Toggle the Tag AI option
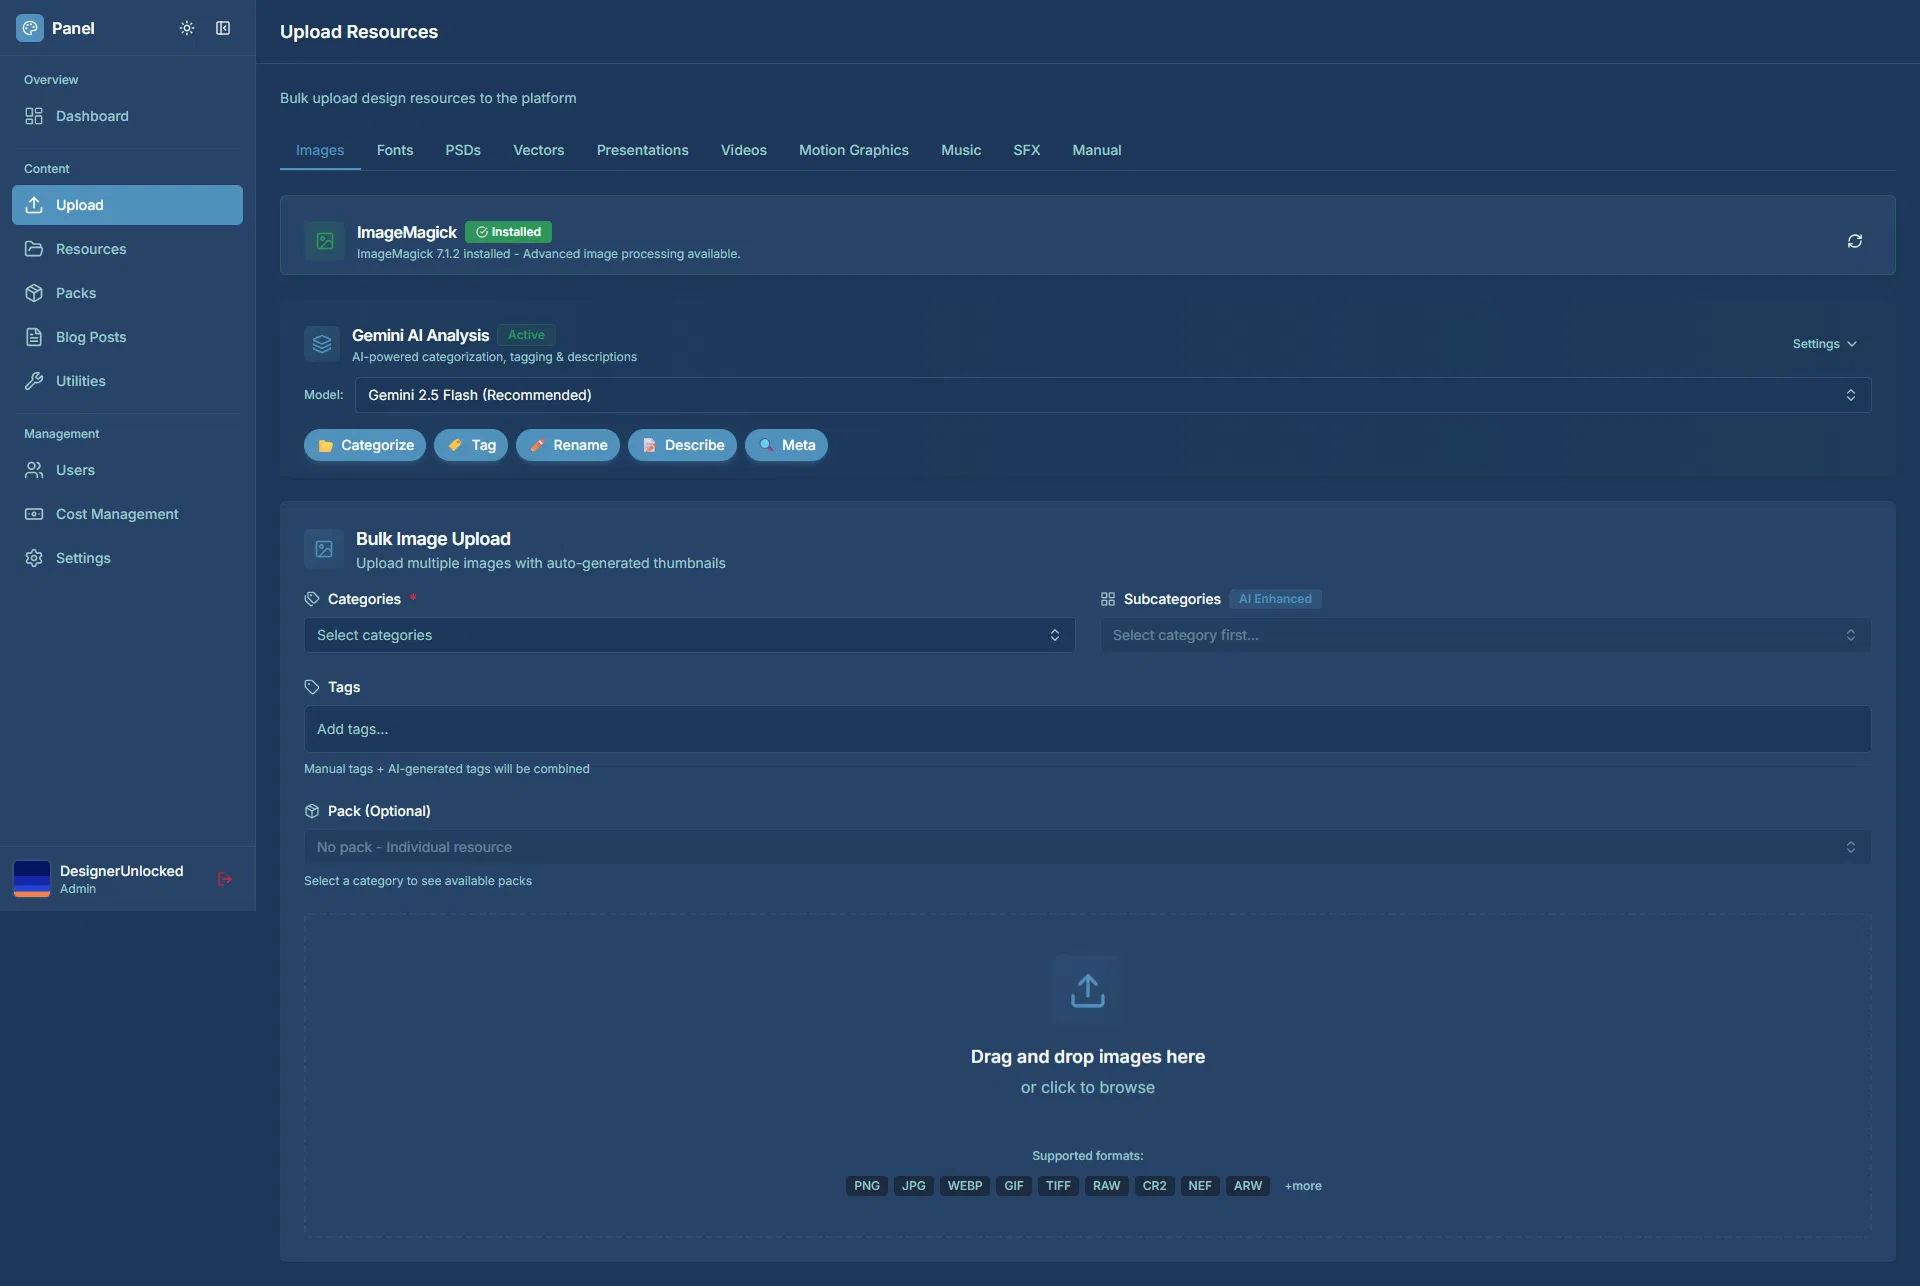The width and height of the screenshot is (1920, 1286). (470, 444)
